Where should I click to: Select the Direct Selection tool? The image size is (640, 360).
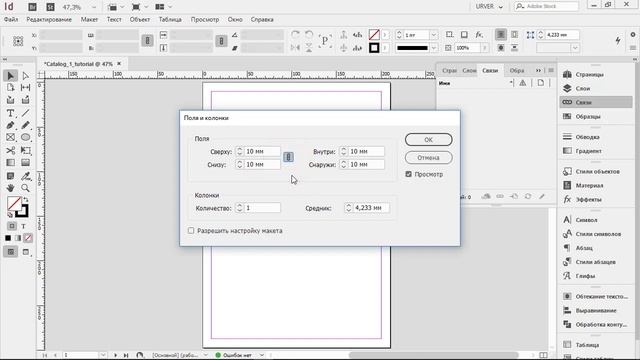coord(25,76)
